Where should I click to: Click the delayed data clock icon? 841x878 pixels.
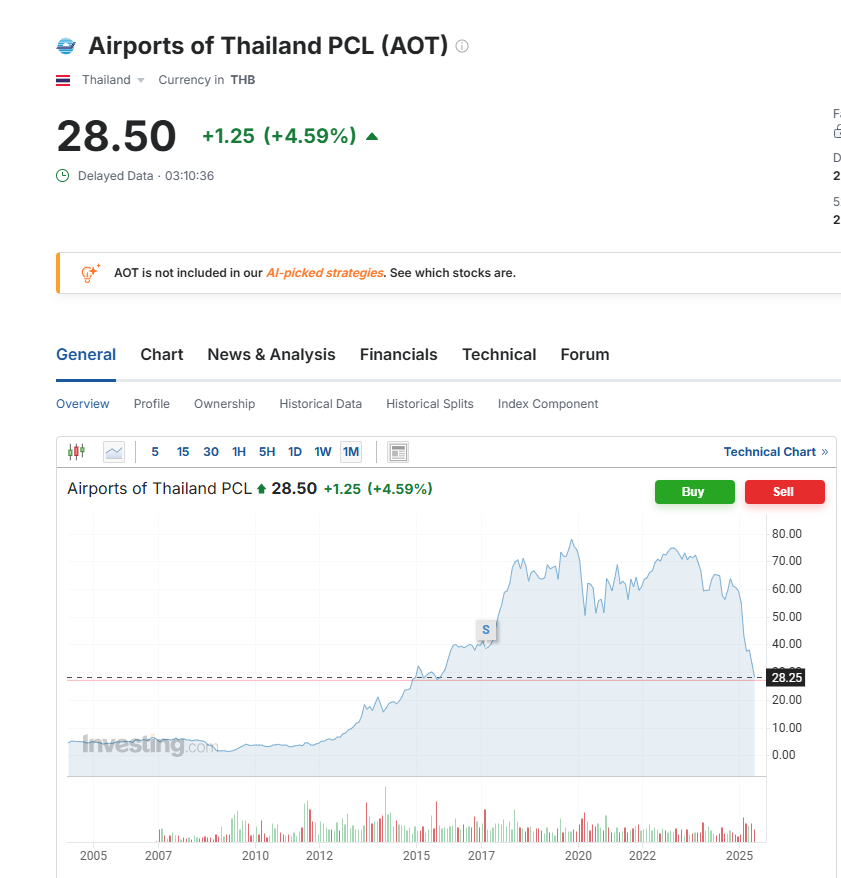click(x=63, y=176)
